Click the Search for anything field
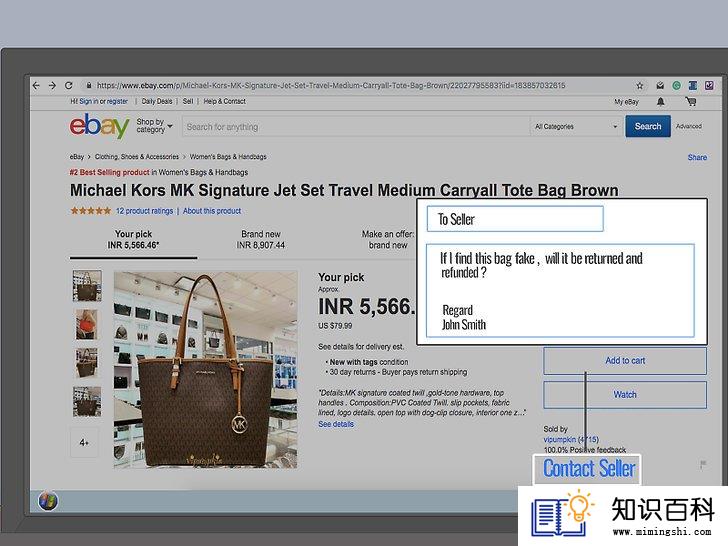Viewport: 728px width, 546px height. coord(356,127)
